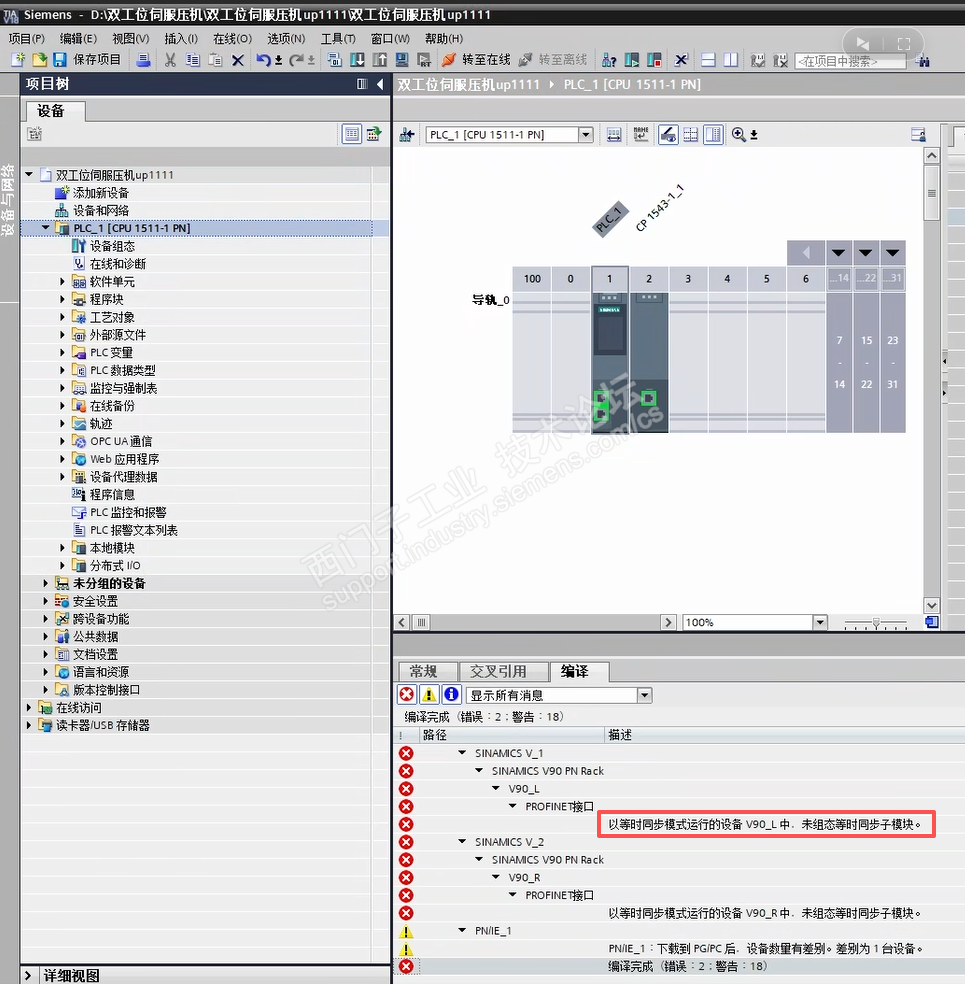Toggle module label display NAME icon
Viewport: 965px width, 984px height.
641,134
